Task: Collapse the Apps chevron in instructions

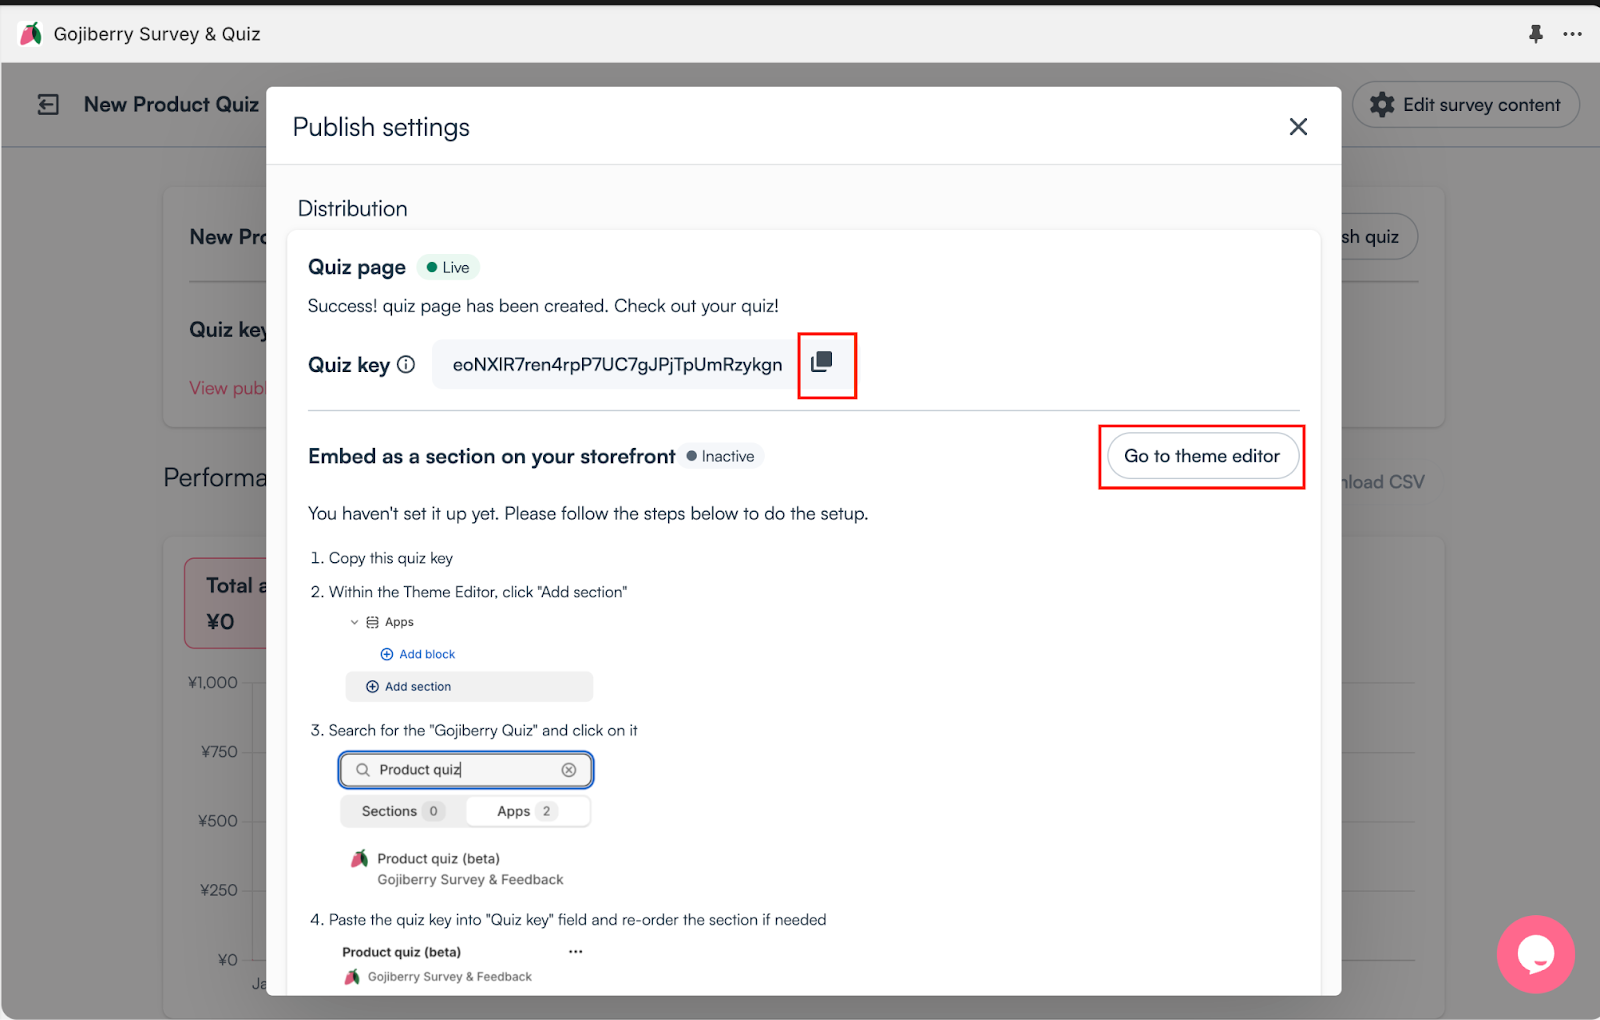Action: pyautogui.click(x=354, y=622)
